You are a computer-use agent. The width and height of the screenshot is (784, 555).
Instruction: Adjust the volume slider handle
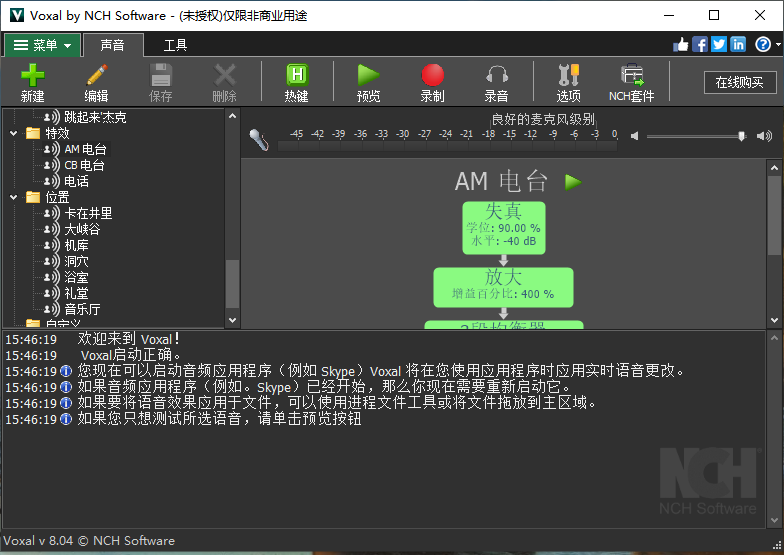tap(741, 136)
